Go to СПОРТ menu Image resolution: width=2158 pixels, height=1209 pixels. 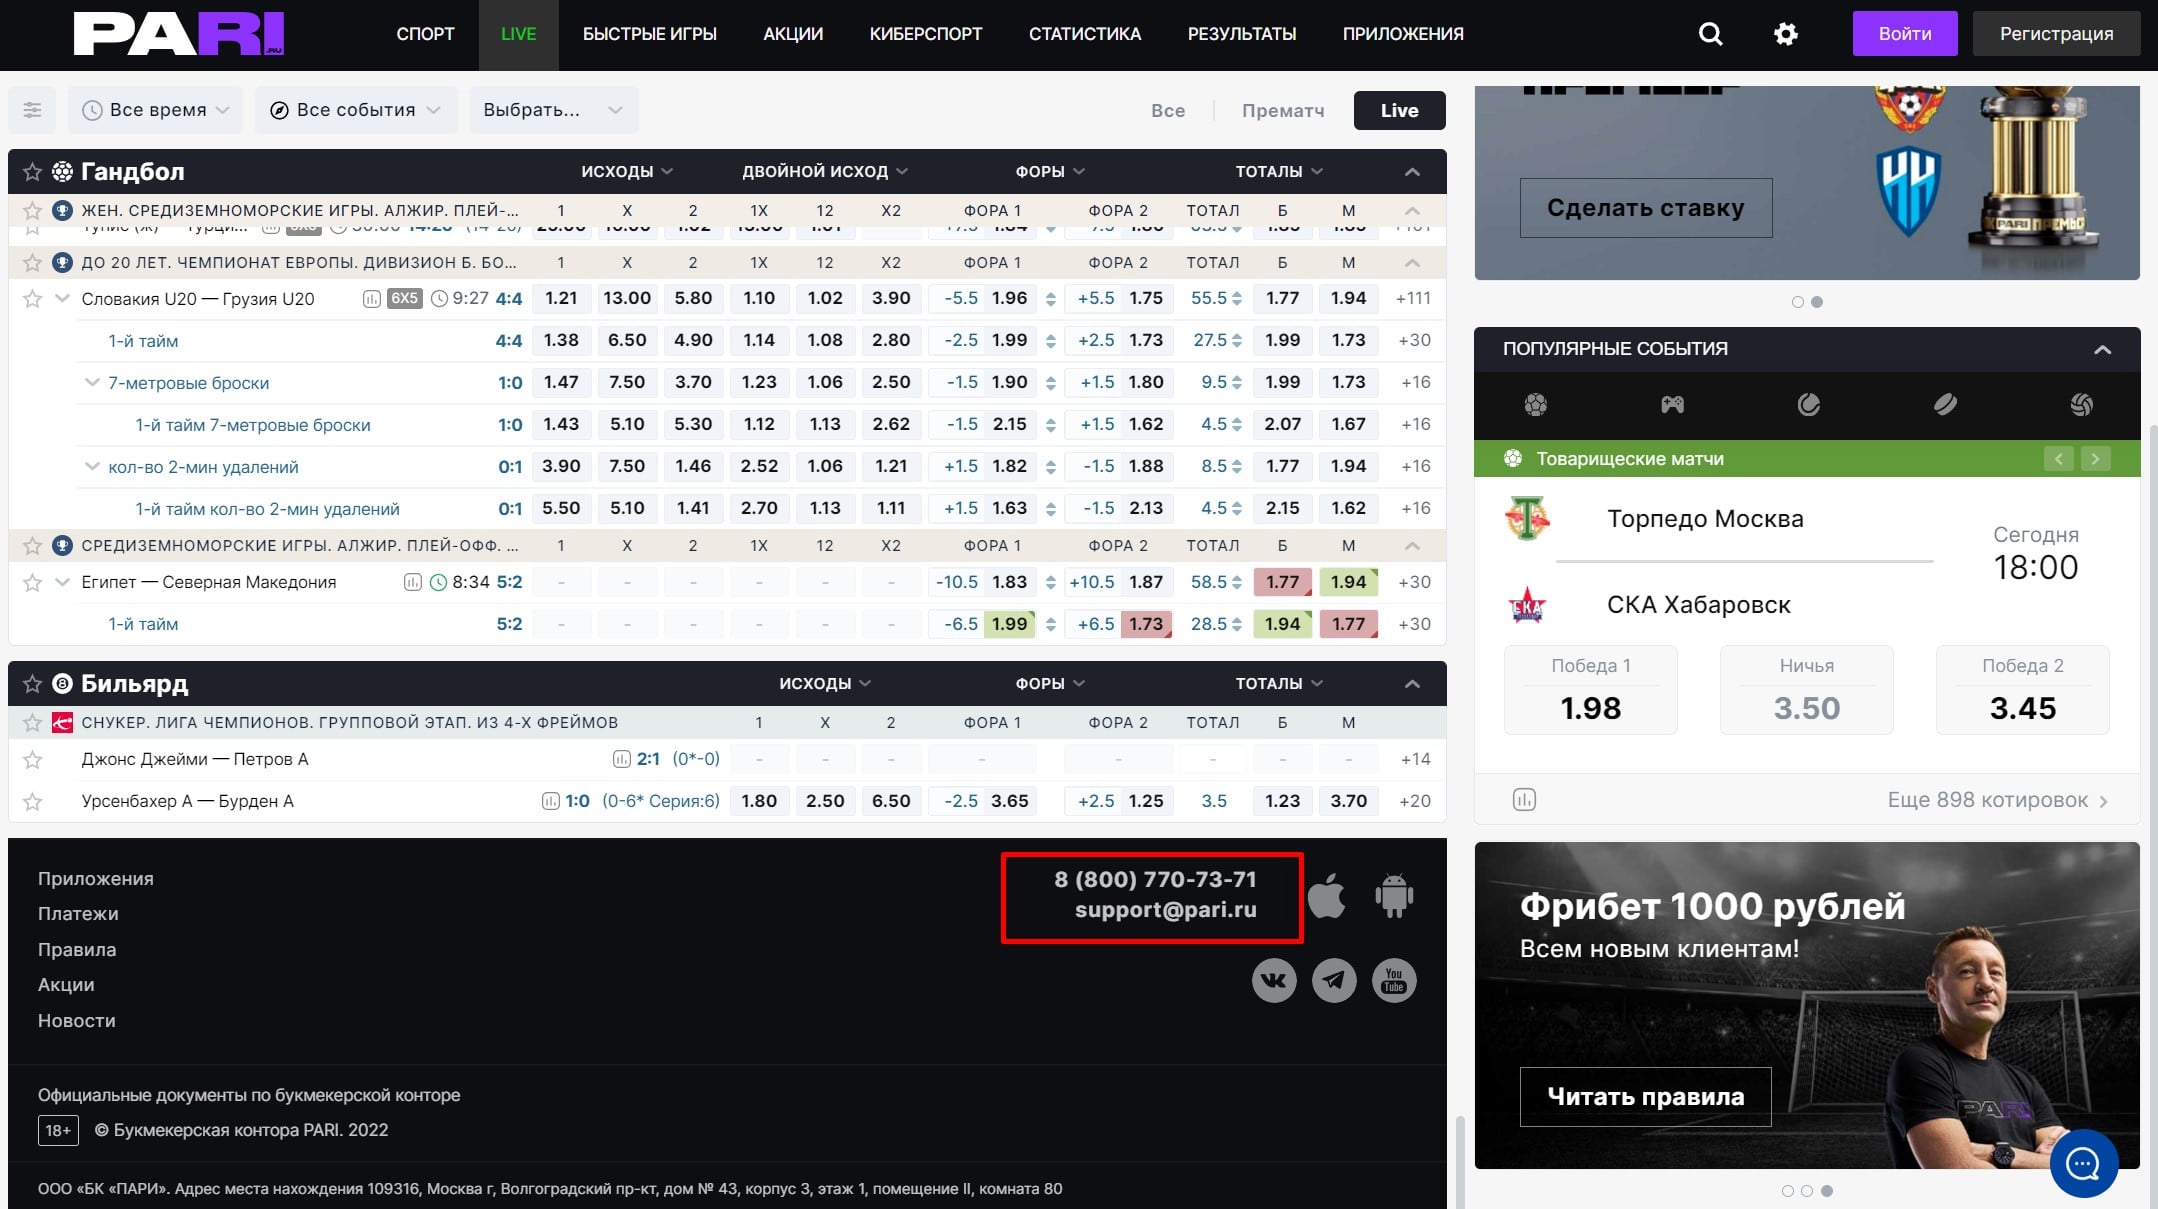[x=425, y=34]
